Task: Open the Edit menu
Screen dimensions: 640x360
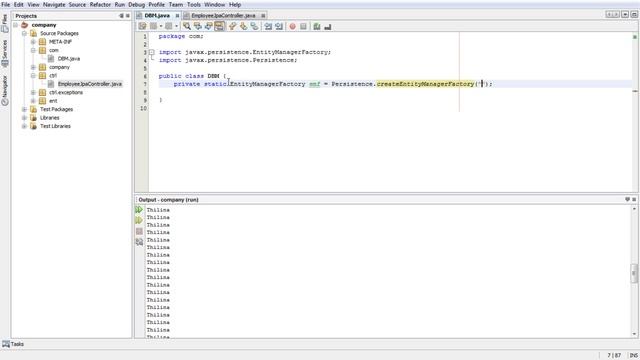Action: (19, 4)
